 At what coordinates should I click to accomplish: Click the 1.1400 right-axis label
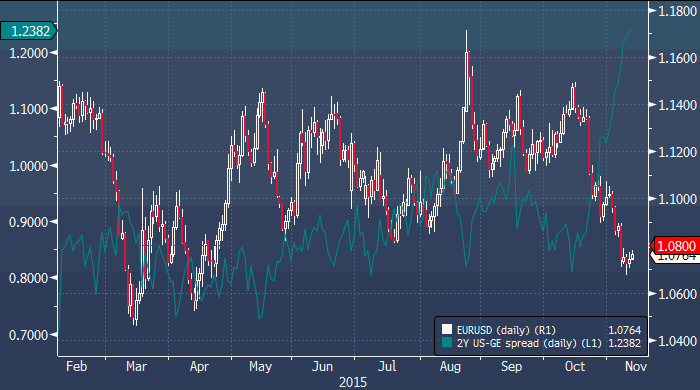678,105
